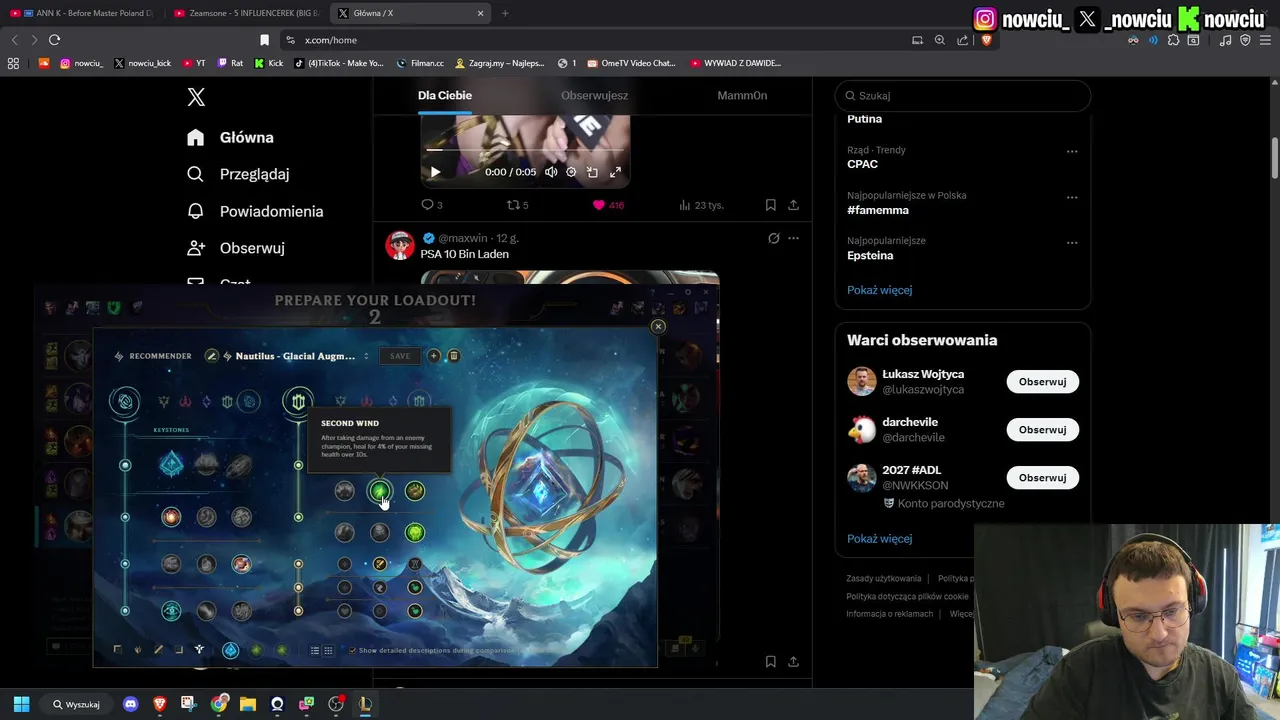Mute the video in the post
Screen dimensions: 1280x720
coord(551,172)
